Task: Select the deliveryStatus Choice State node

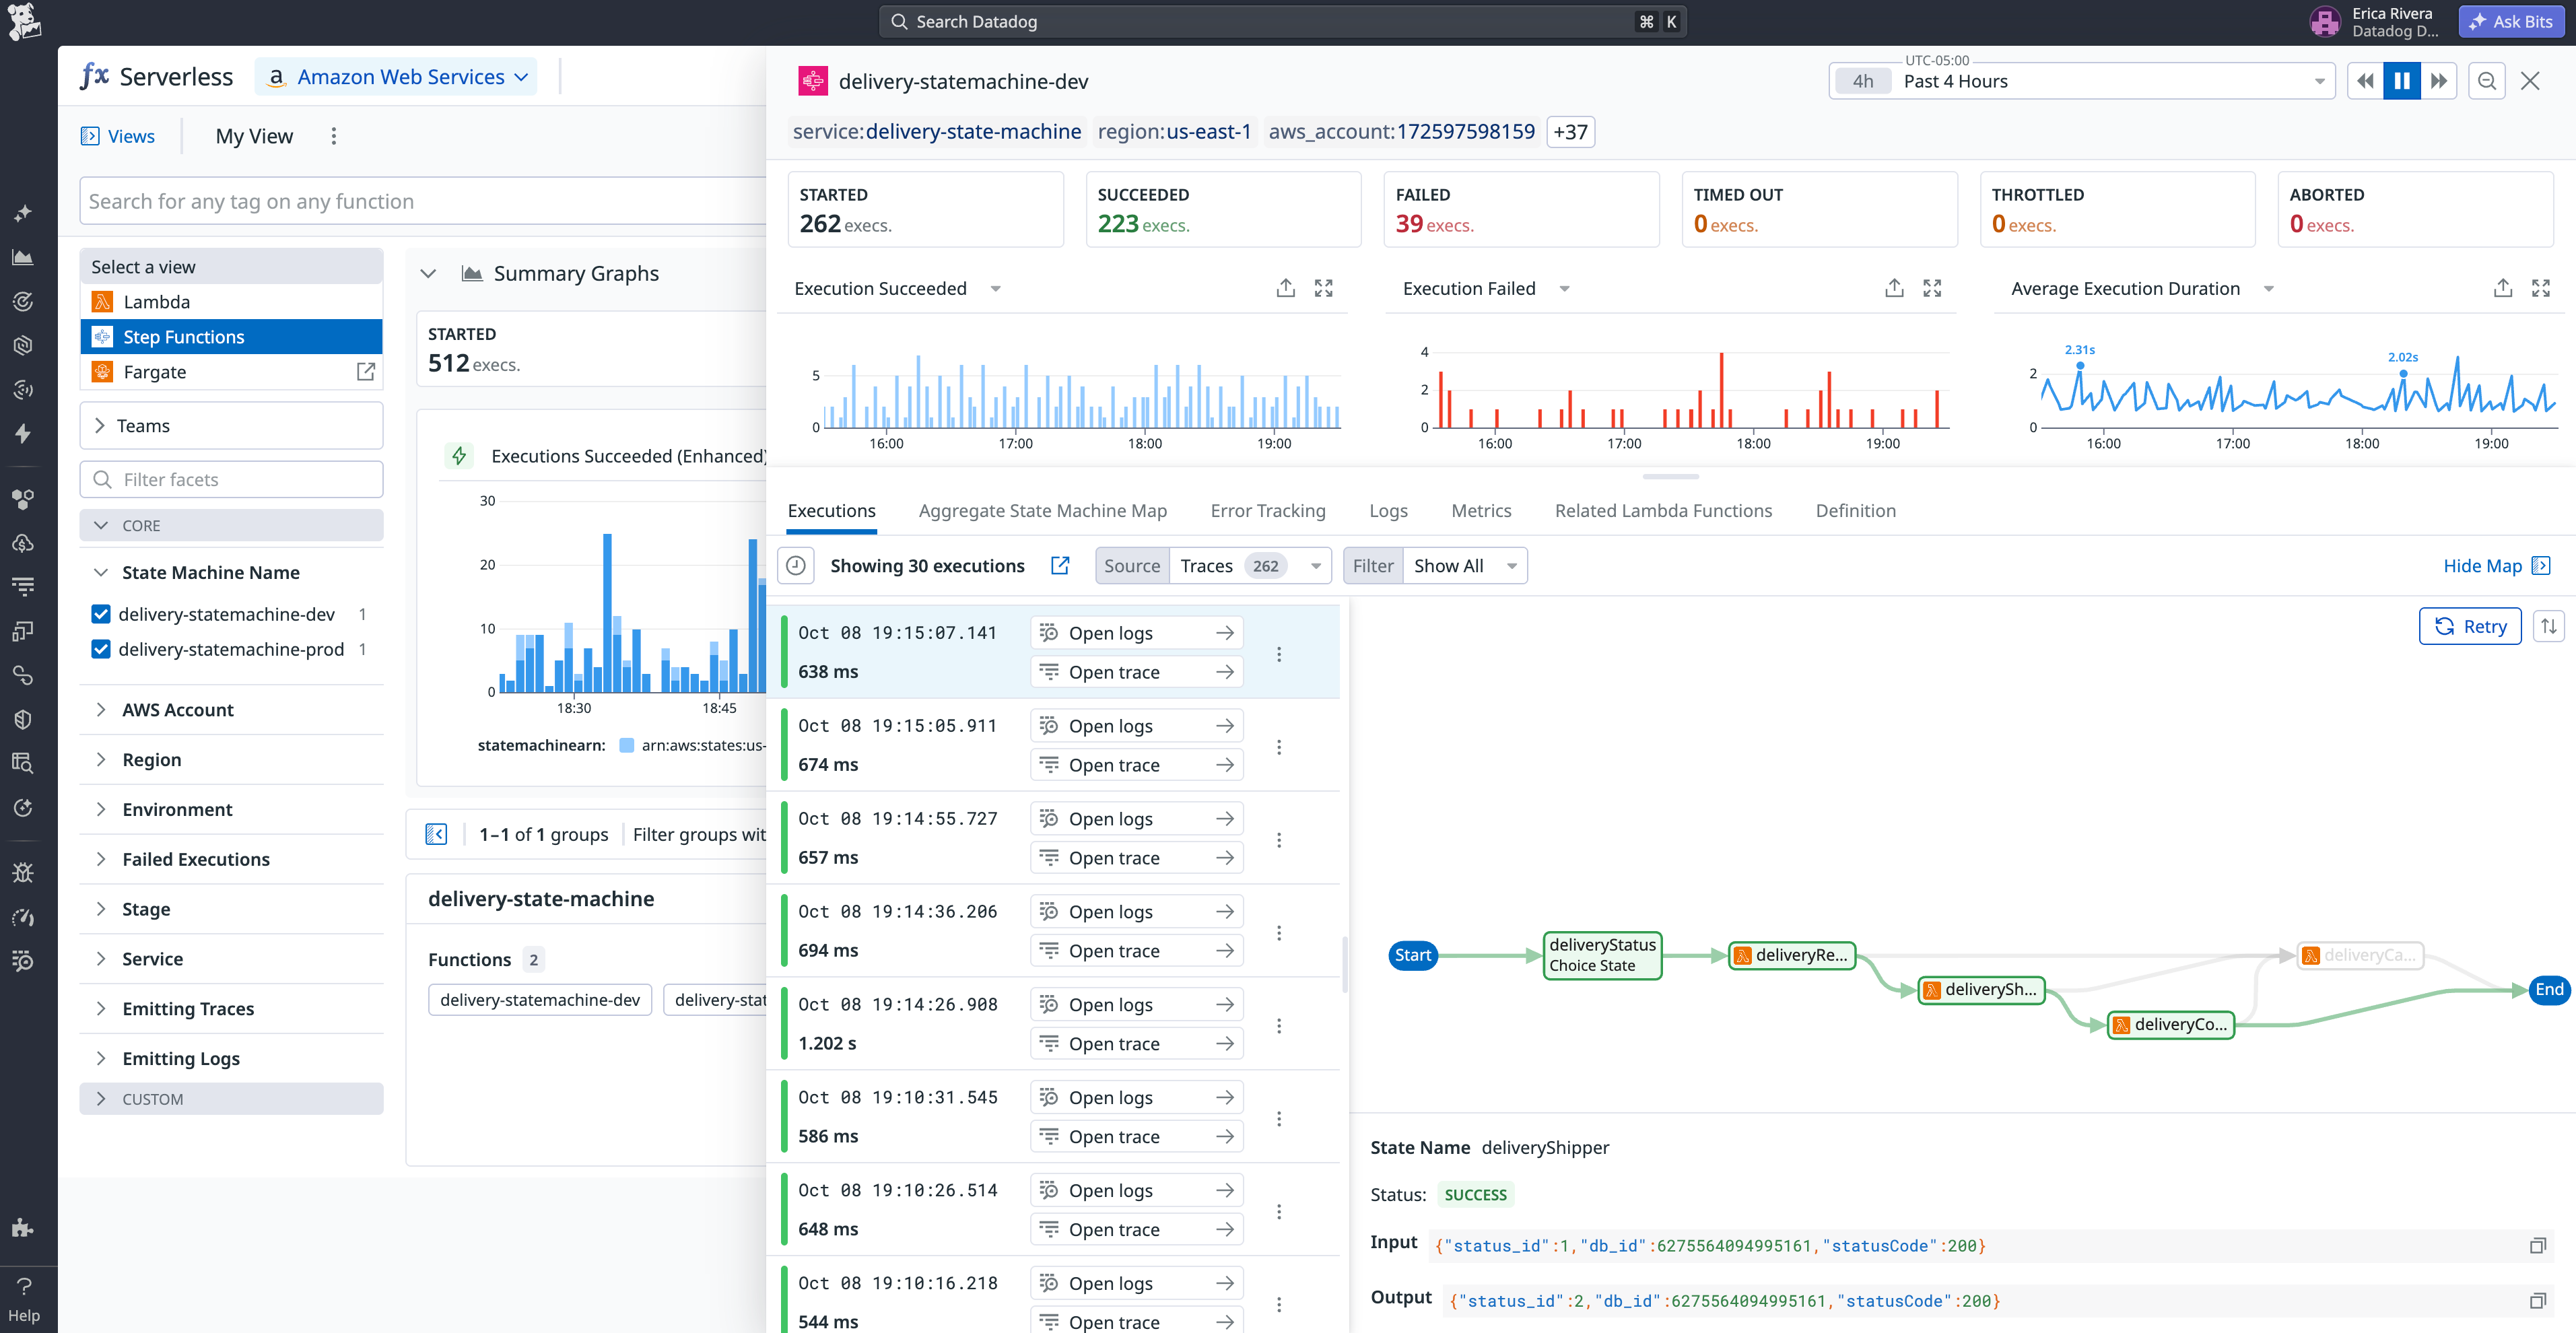Action: click(1602, 955)
